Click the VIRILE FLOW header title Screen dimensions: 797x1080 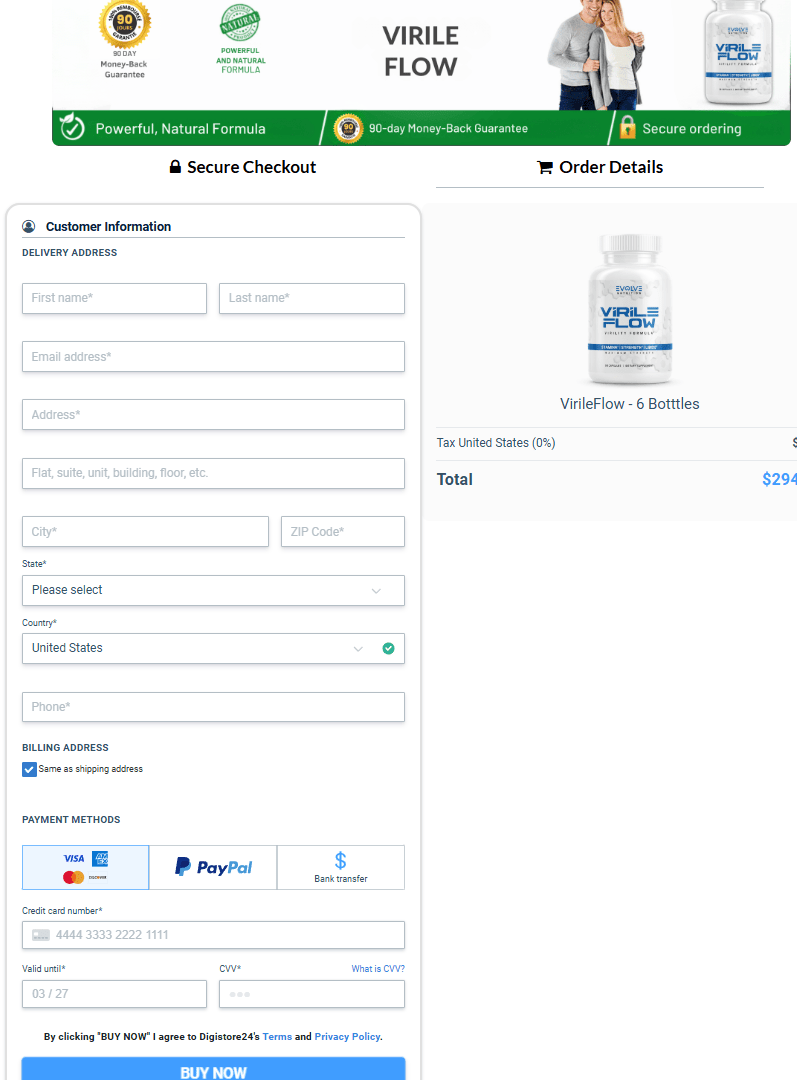(x=421, y=51)
